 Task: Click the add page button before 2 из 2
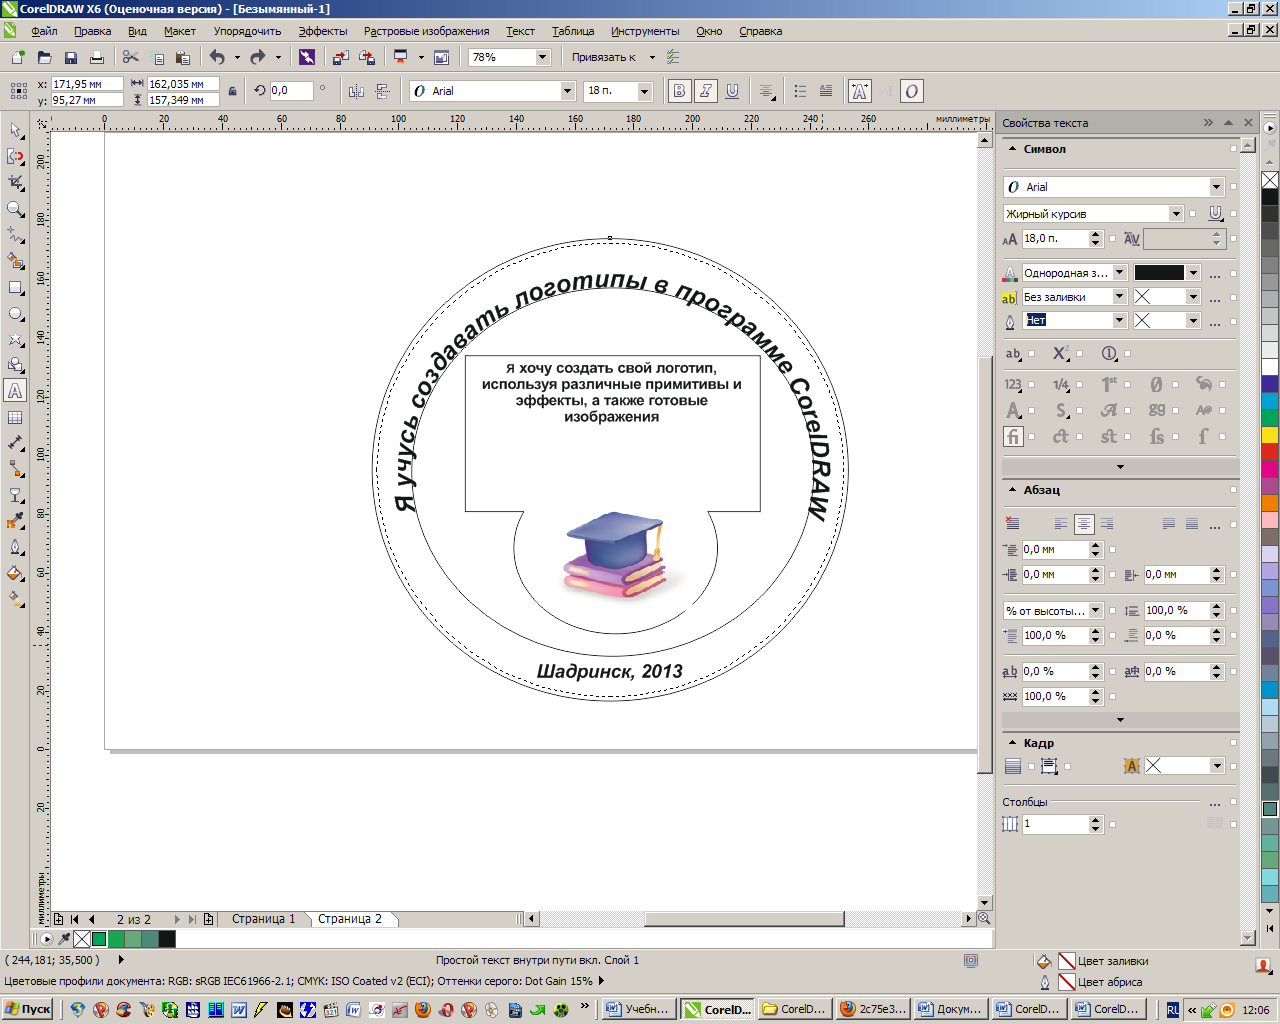(58, 919)
